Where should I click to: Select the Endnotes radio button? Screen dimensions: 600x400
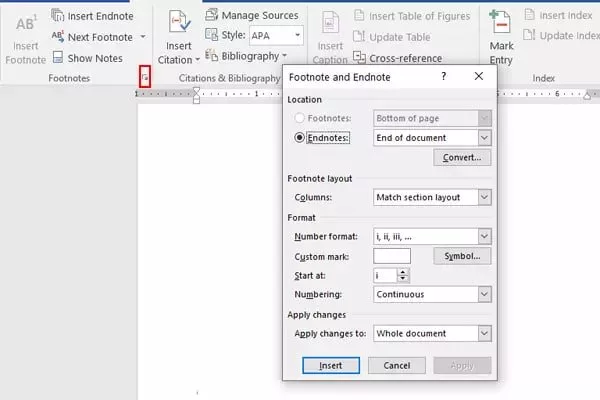click(x=299, y=137)
